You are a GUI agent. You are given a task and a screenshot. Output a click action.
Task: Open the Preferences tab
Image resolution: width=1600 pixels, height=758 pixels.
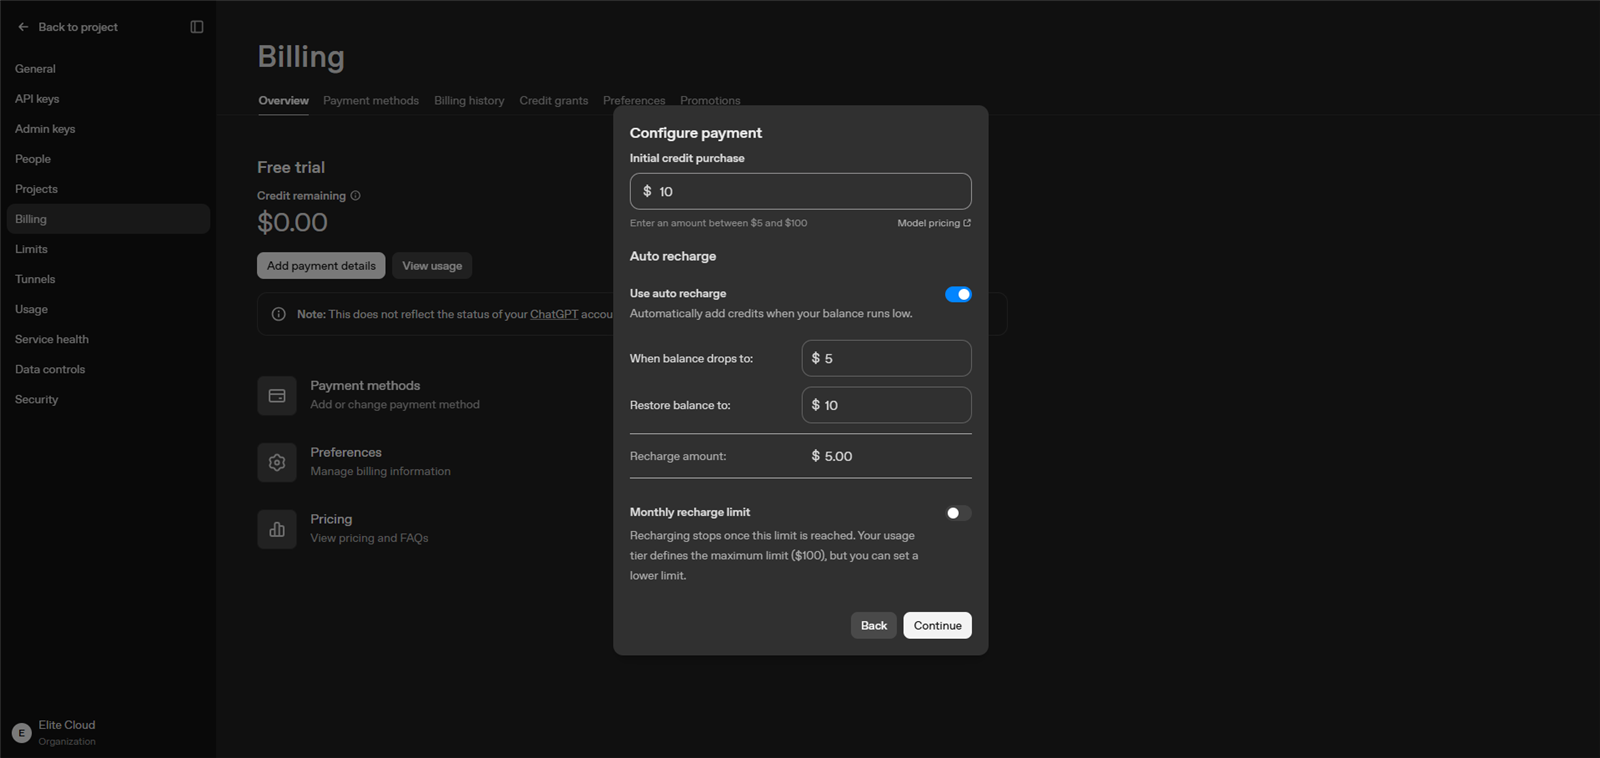click(634, 101)
